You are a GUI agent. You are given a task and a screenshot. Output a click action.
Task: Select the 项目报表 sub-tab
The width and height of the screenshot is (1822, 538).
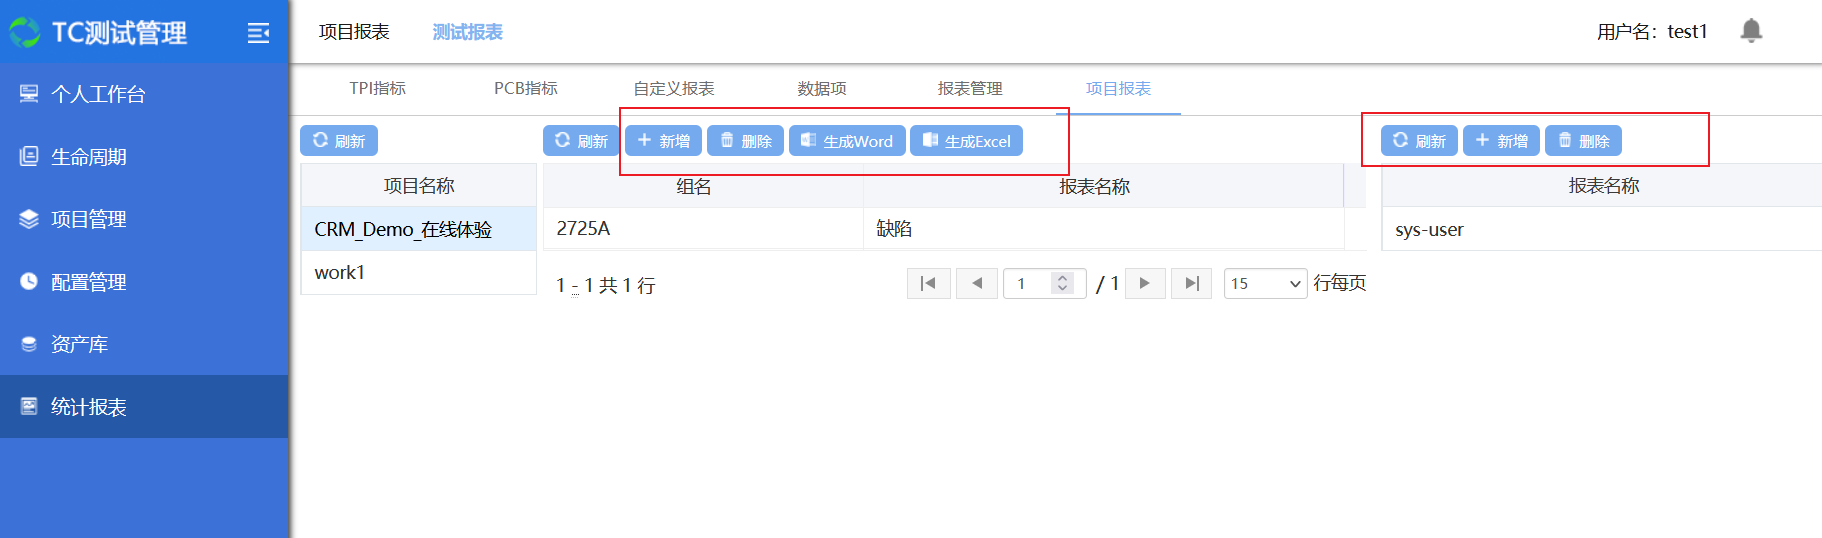click(x=1118, y=88)
